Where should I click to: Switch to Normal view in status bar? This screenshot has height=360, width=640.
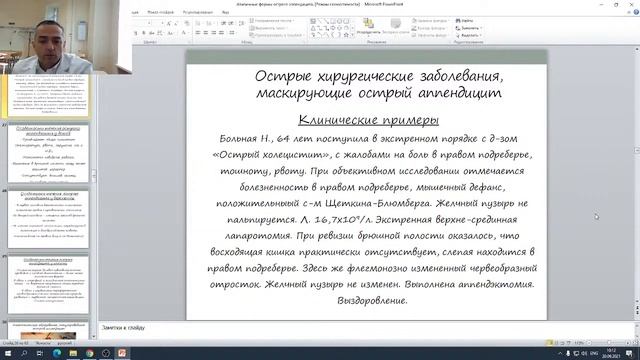(549, 343)
